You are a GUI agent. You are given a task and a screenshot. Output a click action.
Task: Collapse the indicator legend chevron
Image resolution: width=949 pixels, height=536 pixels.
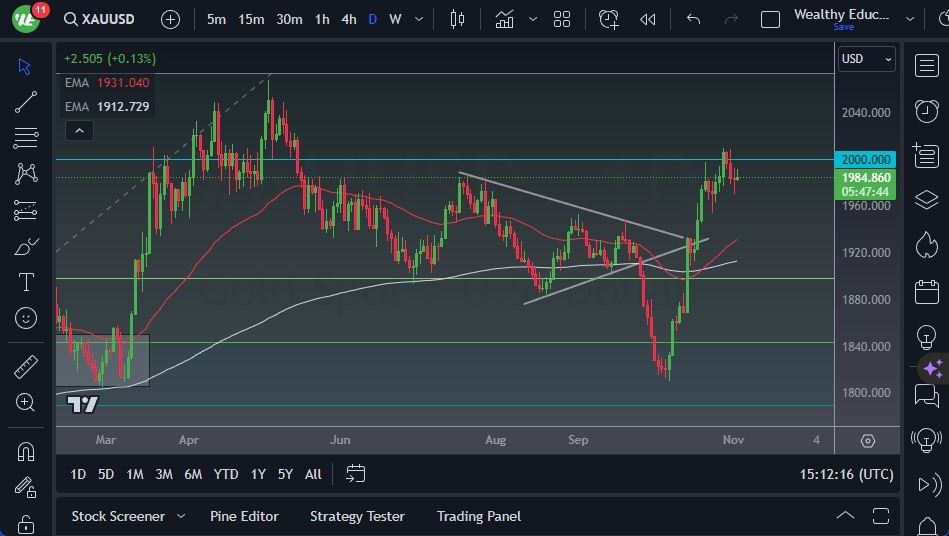[x=78, y=130]
